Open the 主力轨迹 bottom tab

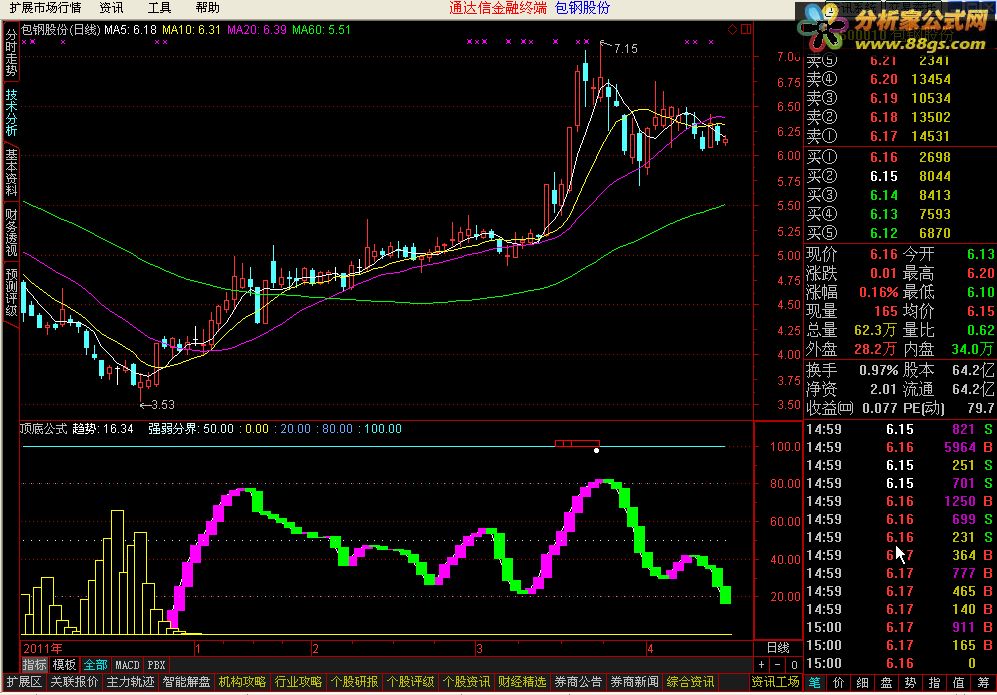click(130, 682)
